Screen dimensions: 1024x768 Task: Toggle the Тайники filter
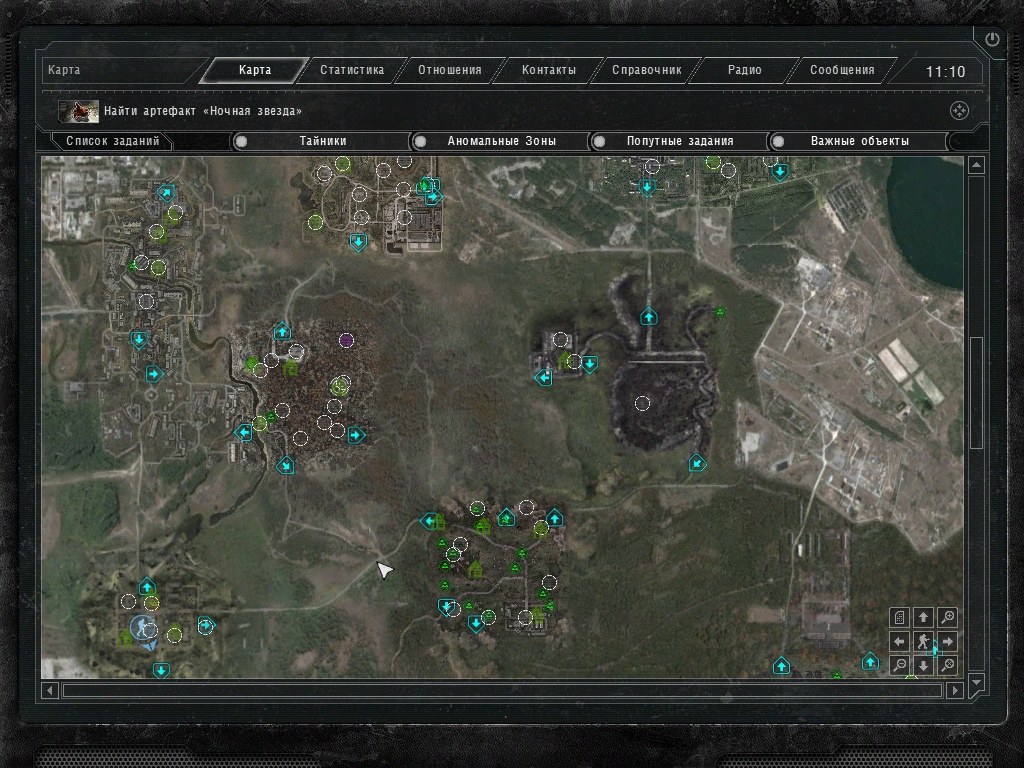(x=323, y=141)
